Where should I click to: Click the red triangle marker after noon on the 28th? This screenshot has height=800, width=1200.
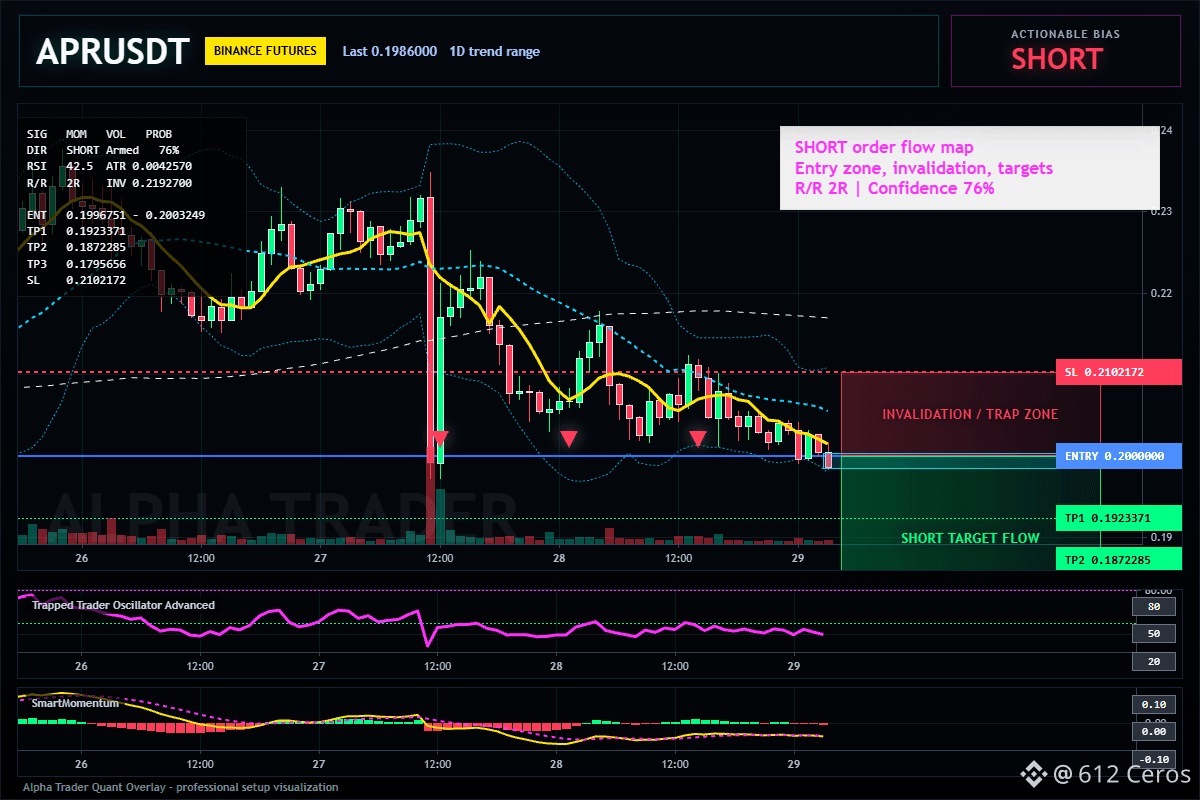click(x=698, y=438)
